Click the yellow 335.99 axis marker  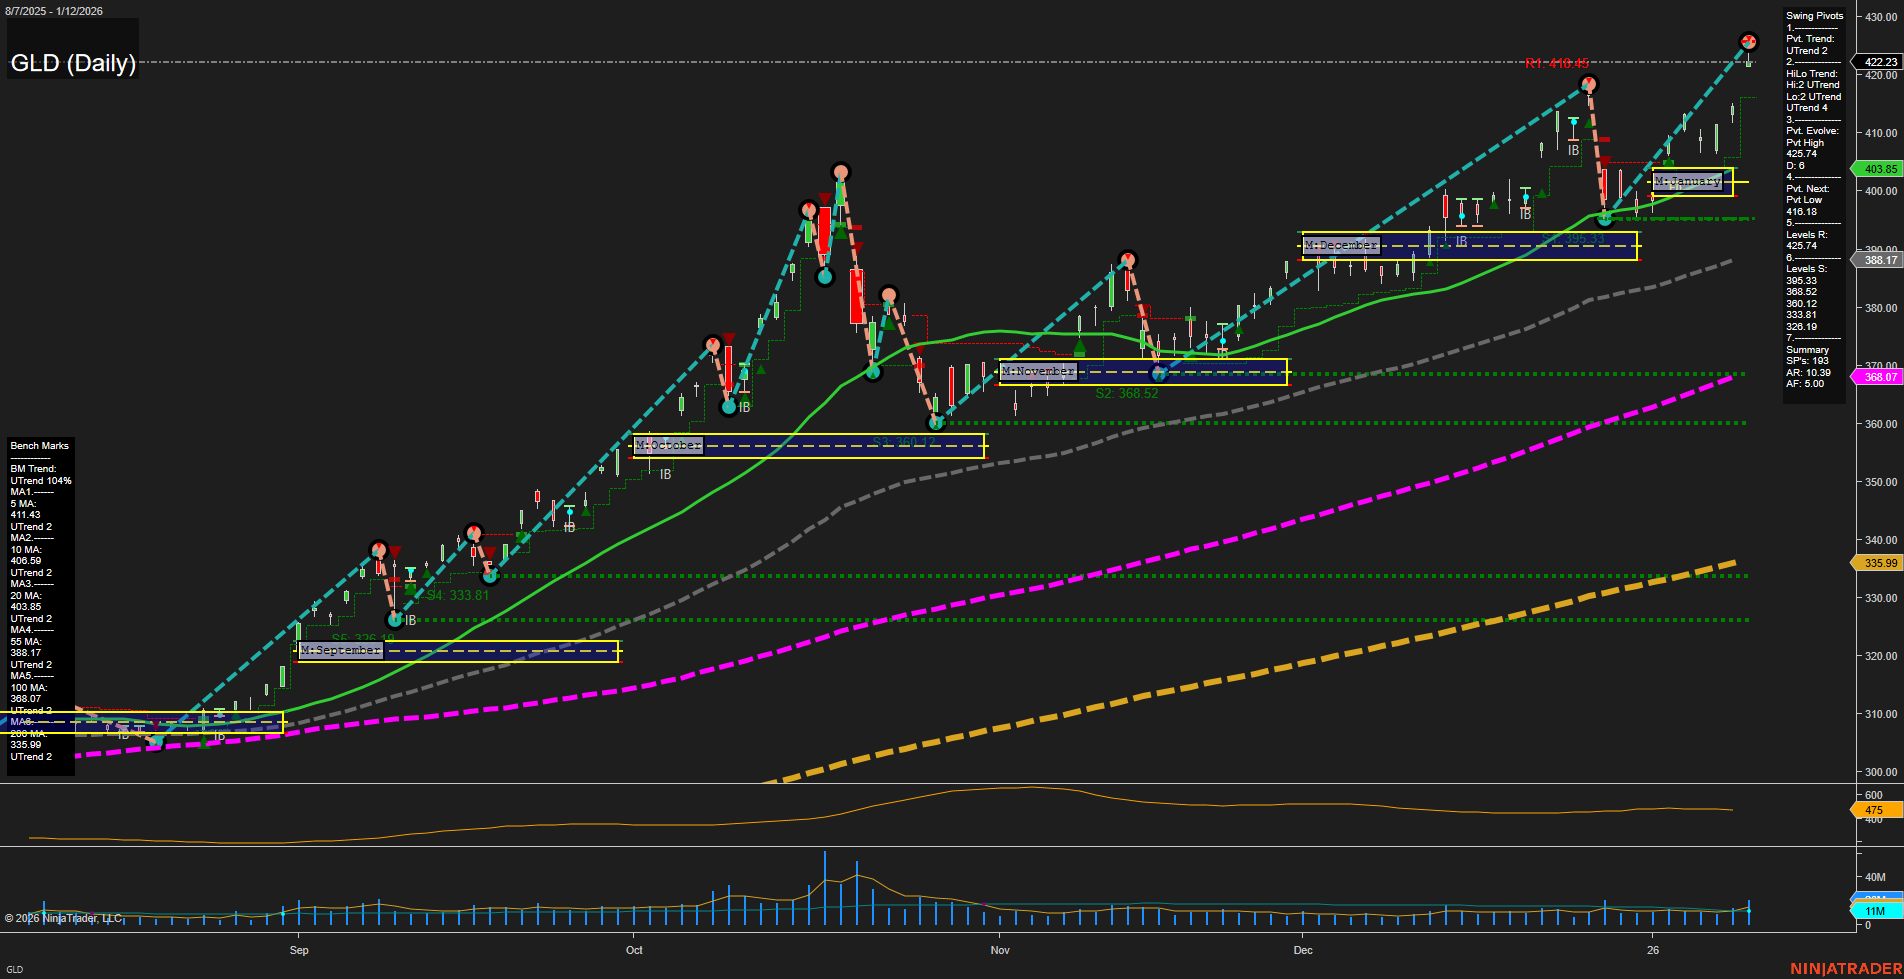coord(1879,564)
